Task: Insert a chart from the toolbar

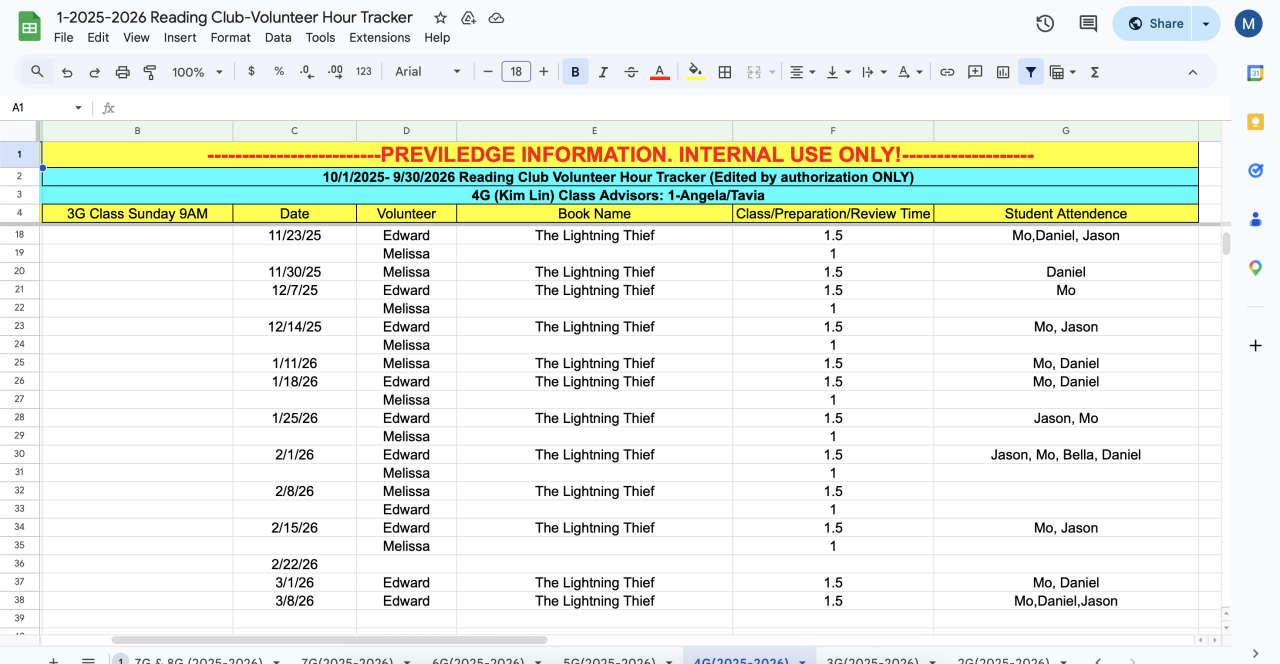Action: 1003,72
